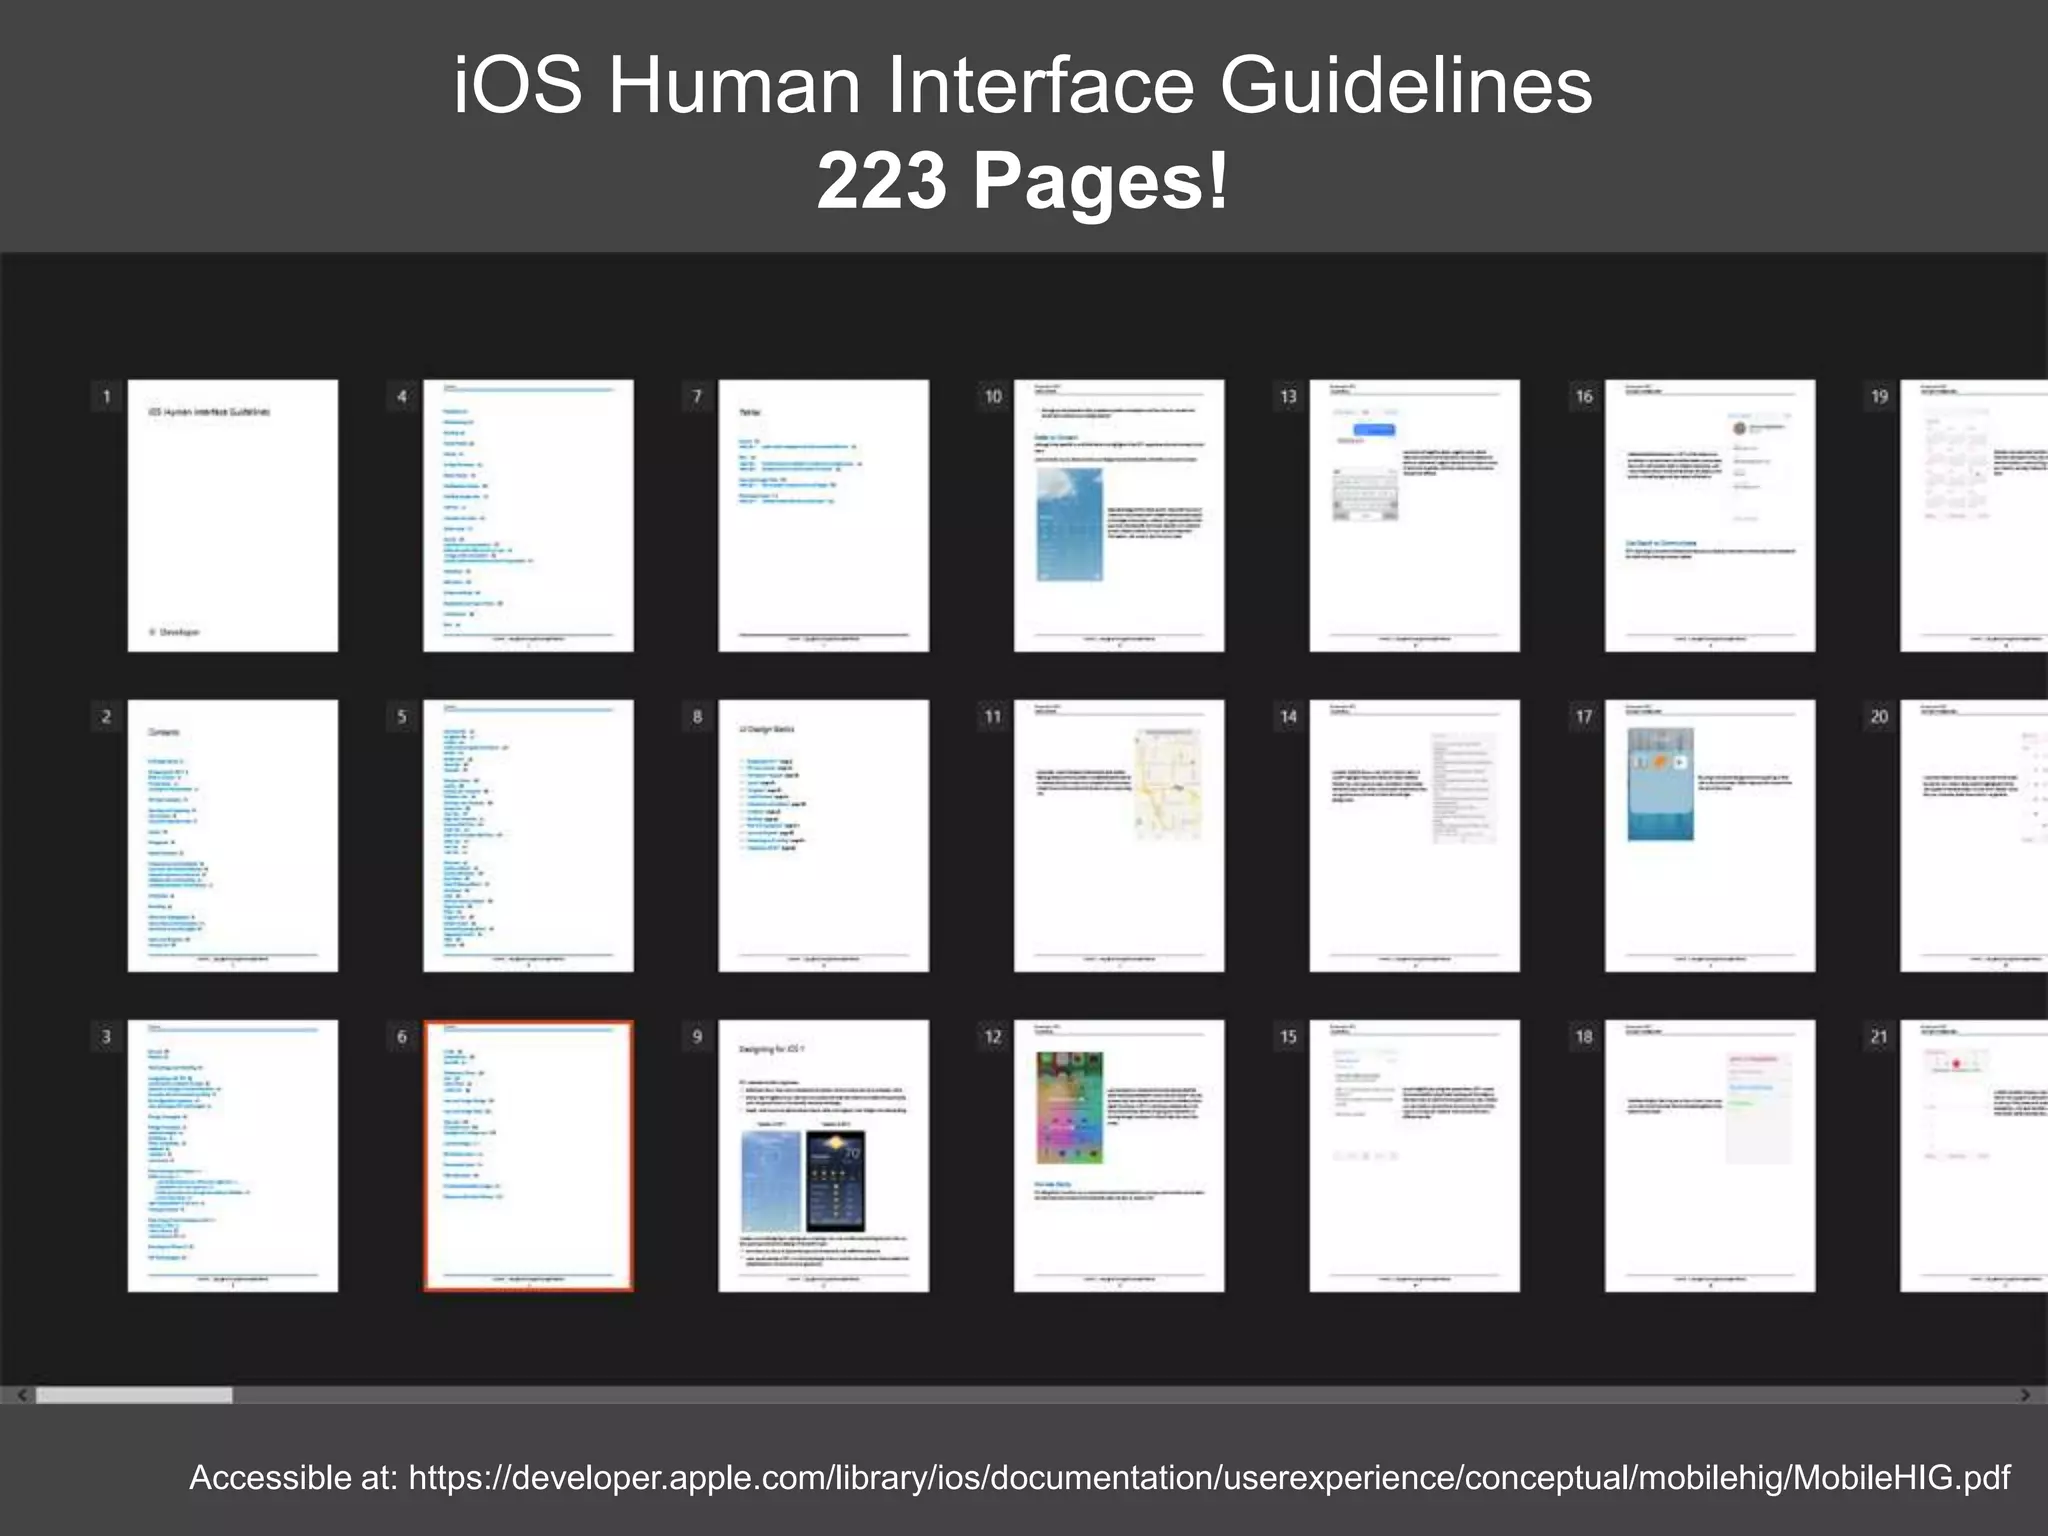The height and width of the screenshot is (1536, 2048).
Task: Select page 13 thumbnail
Action: point(1415,516)
